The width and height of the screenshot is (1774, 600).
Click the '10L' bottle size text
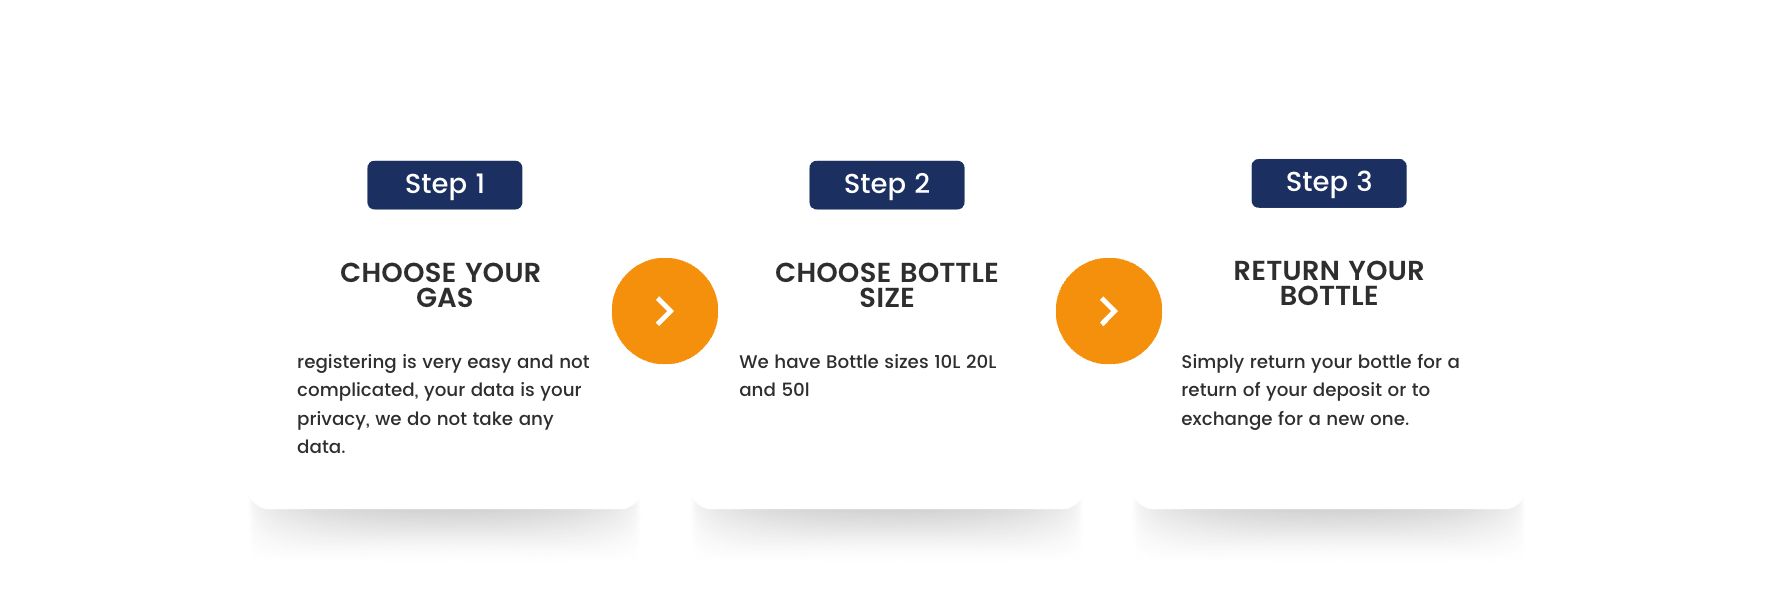click(946, 362)
